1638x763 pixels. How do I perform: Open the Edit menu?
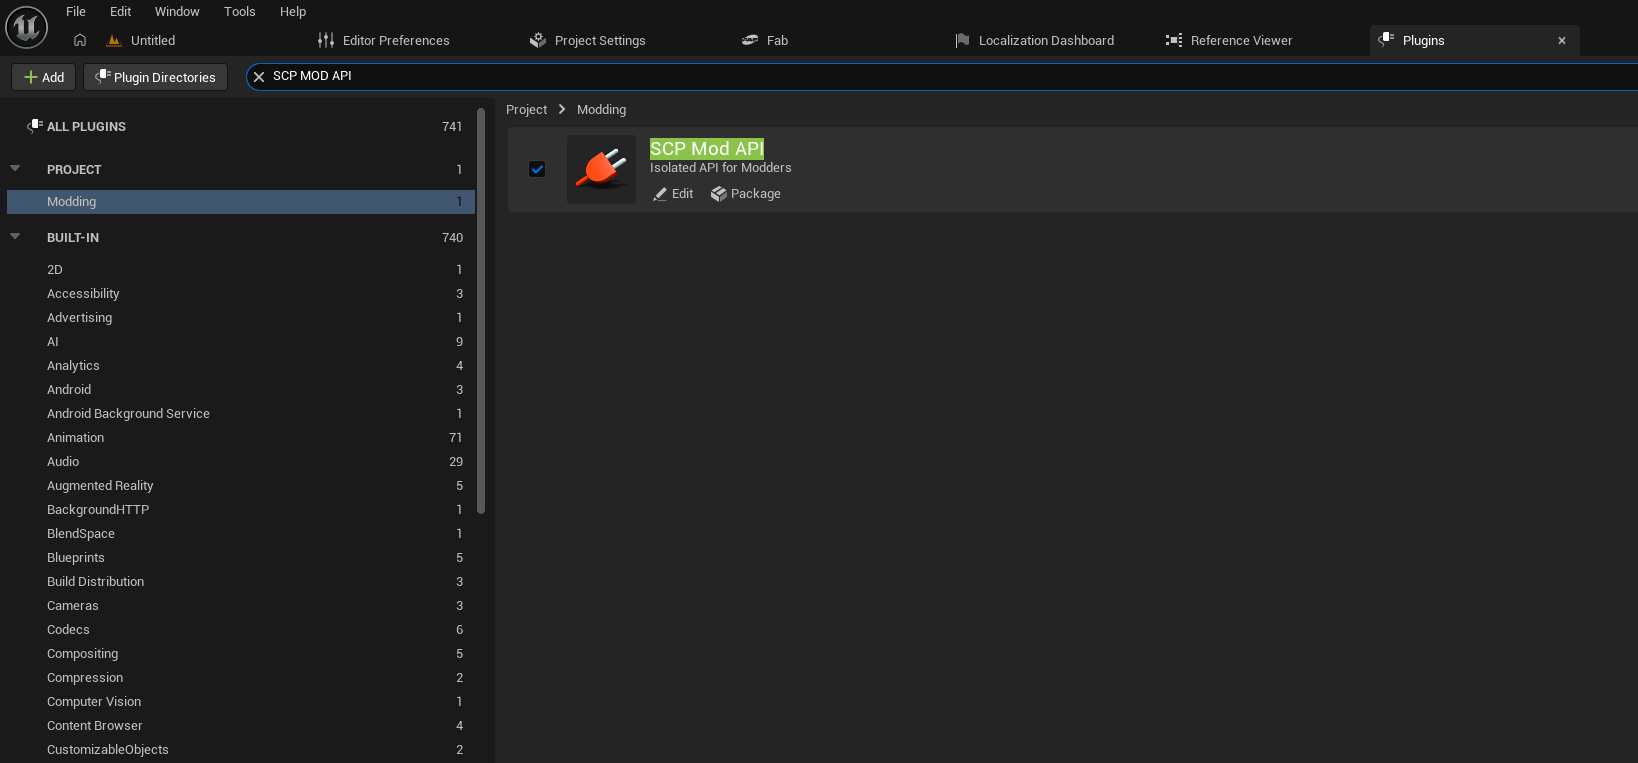(x=121, y=12)
